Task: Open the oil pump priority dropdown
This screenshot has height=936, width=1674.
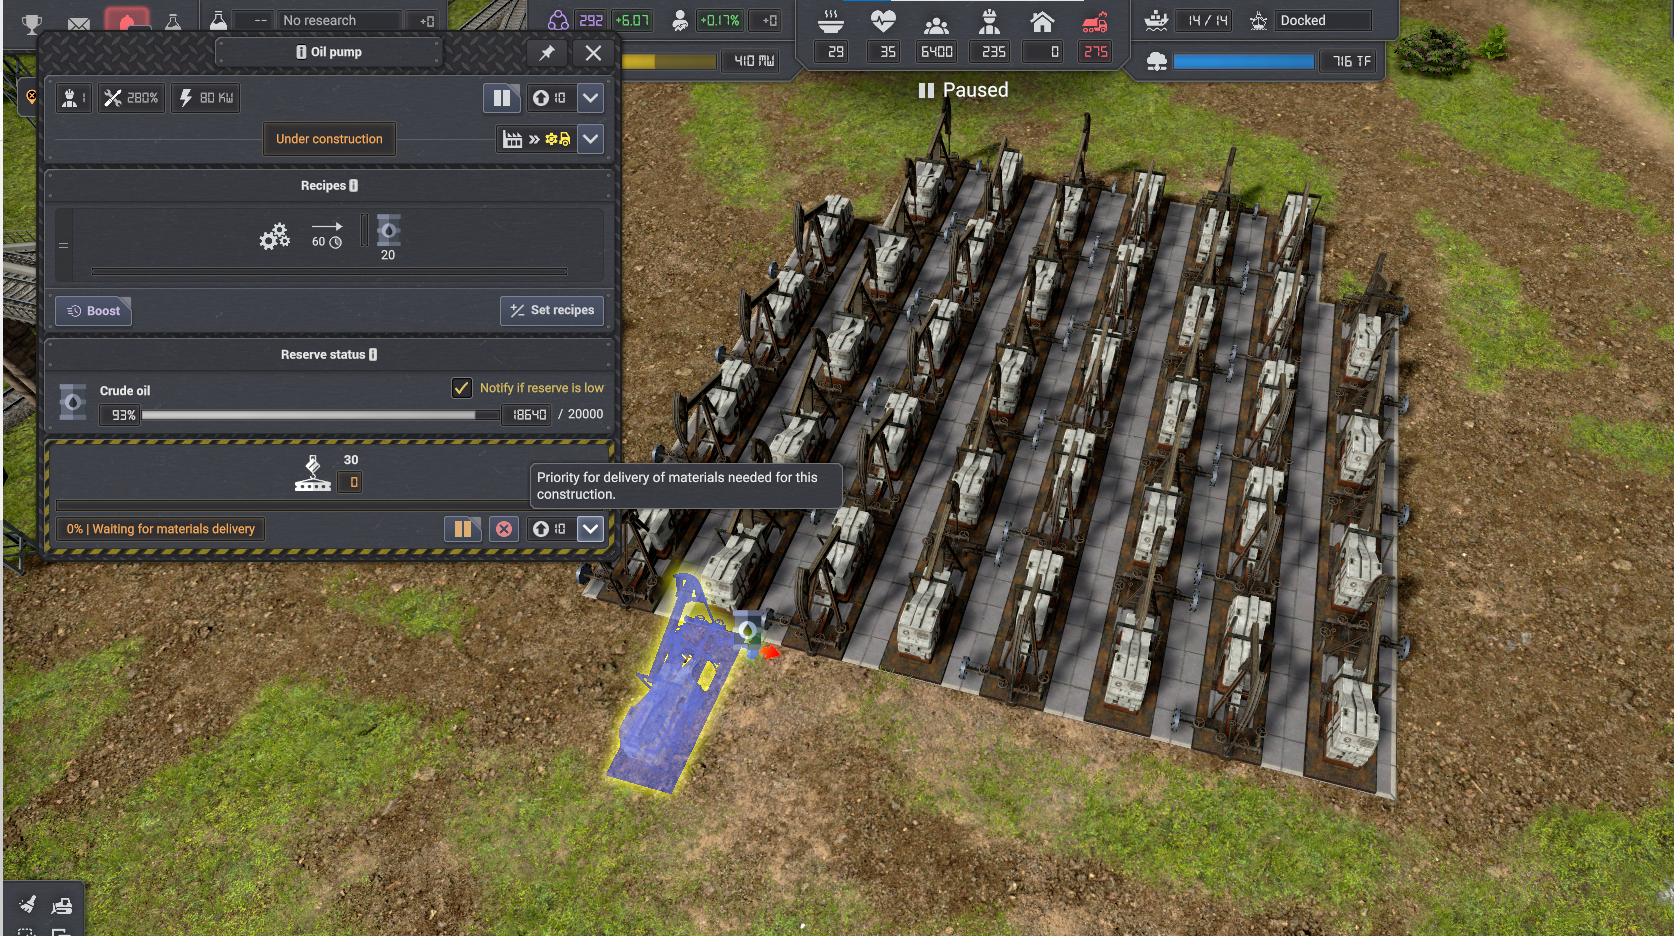Action: tap(591, 98)
